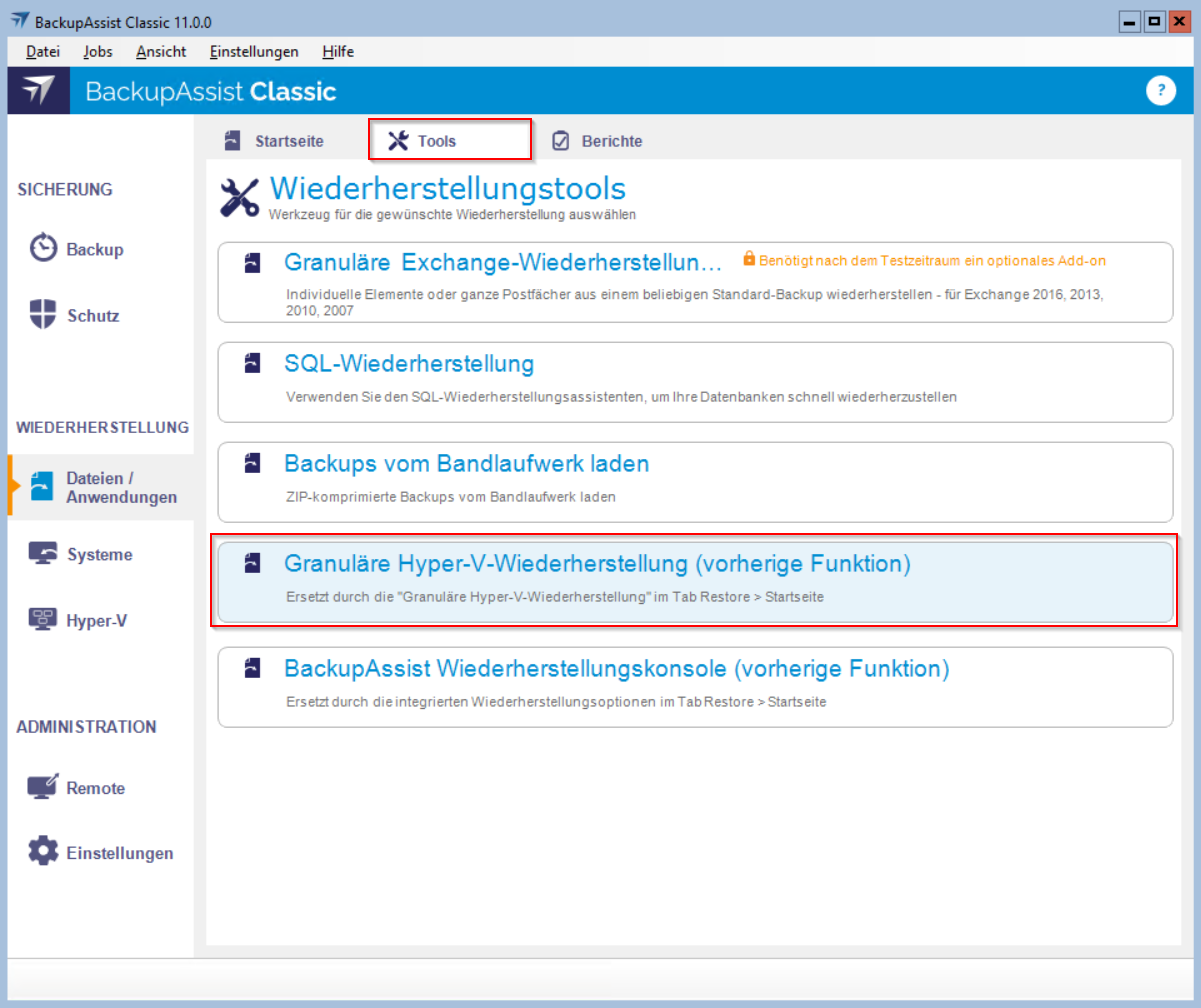Screen dimensions: 1201x1008
Task: Open the Hilfe menu
Action: tap(338, 52)
